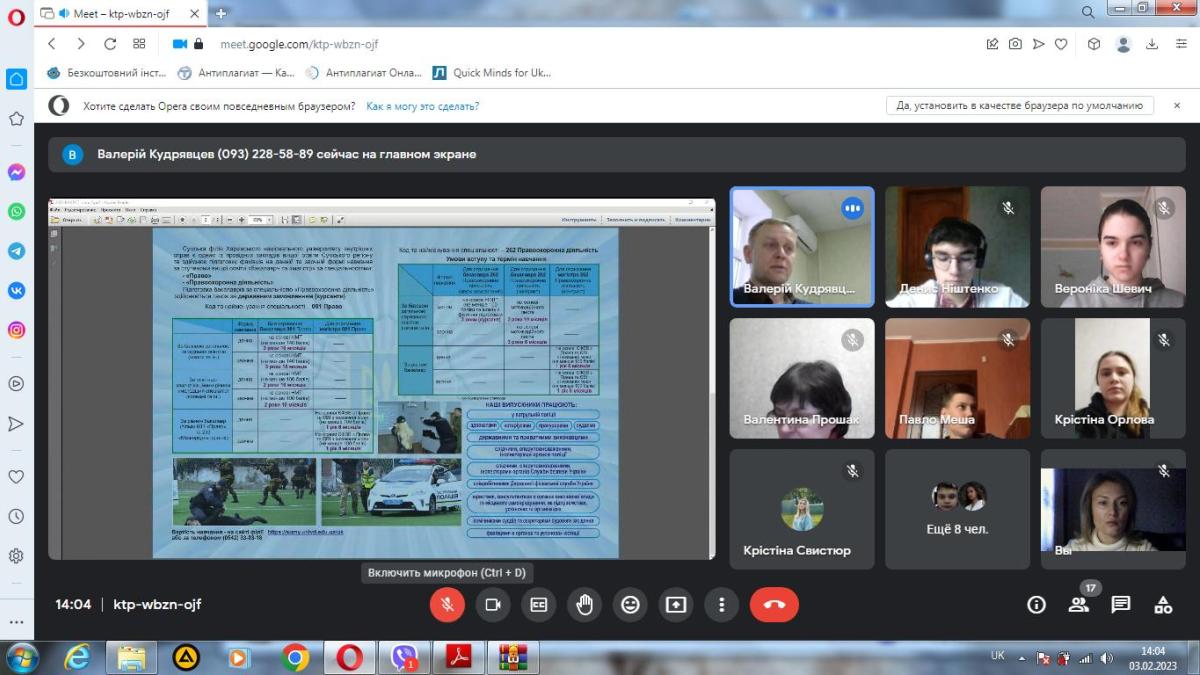Open meeting details info icon

click(x=1036, y=604)
